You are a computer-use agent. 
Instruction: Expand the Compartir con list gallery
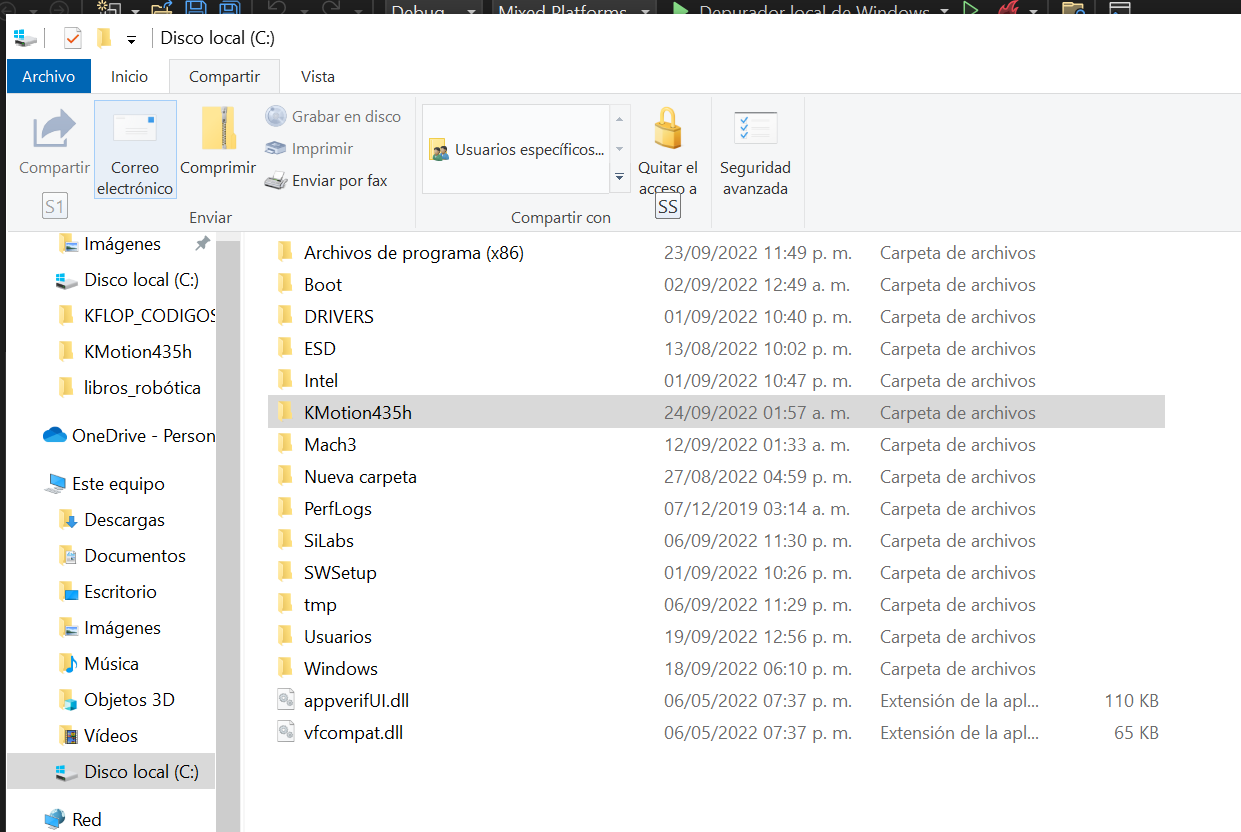619,177
